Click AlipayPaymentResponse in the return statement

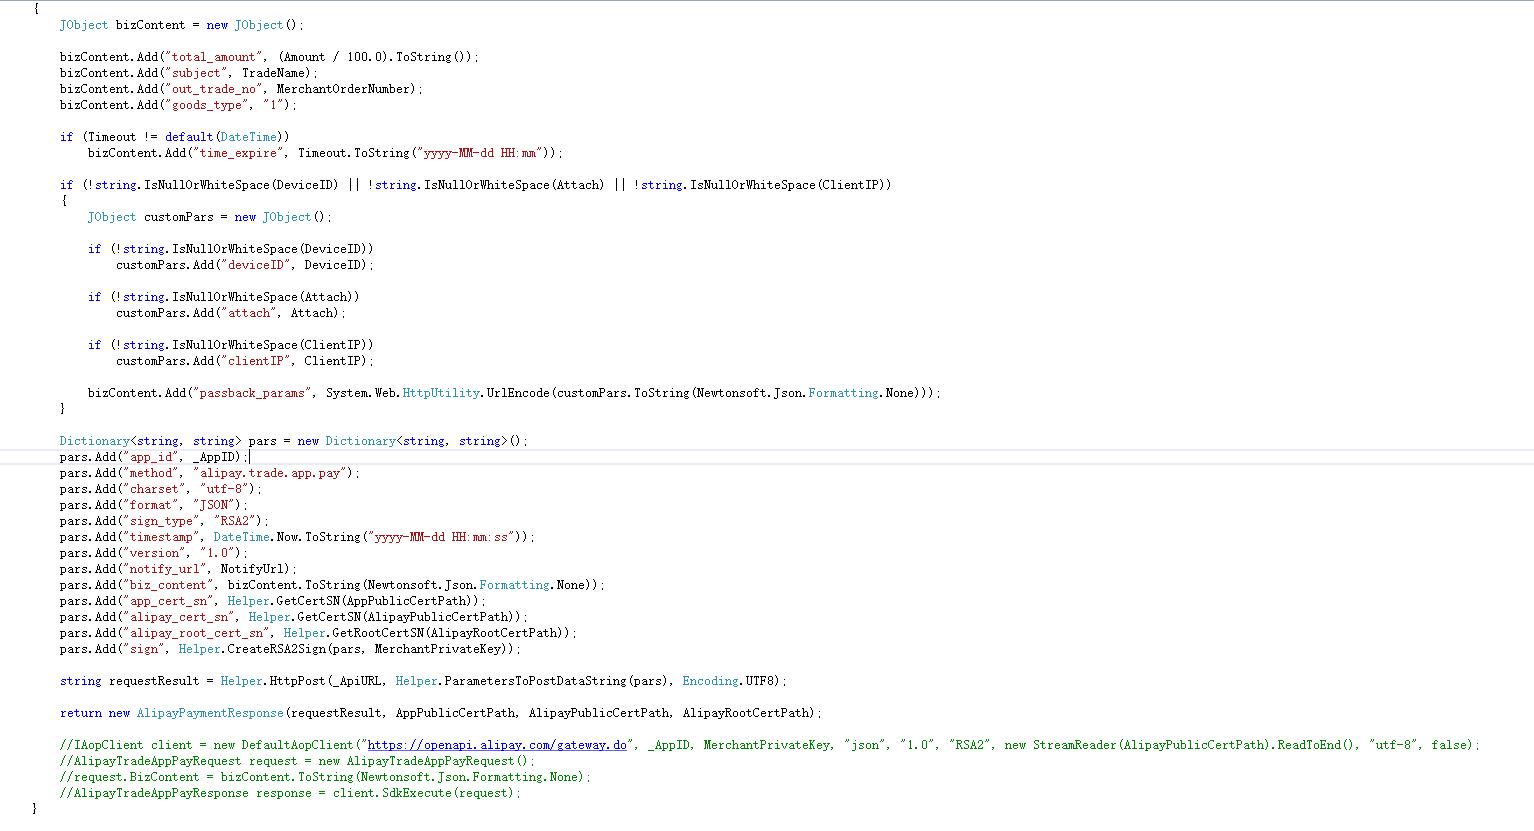pyautogui.click(x=210, y=713)
